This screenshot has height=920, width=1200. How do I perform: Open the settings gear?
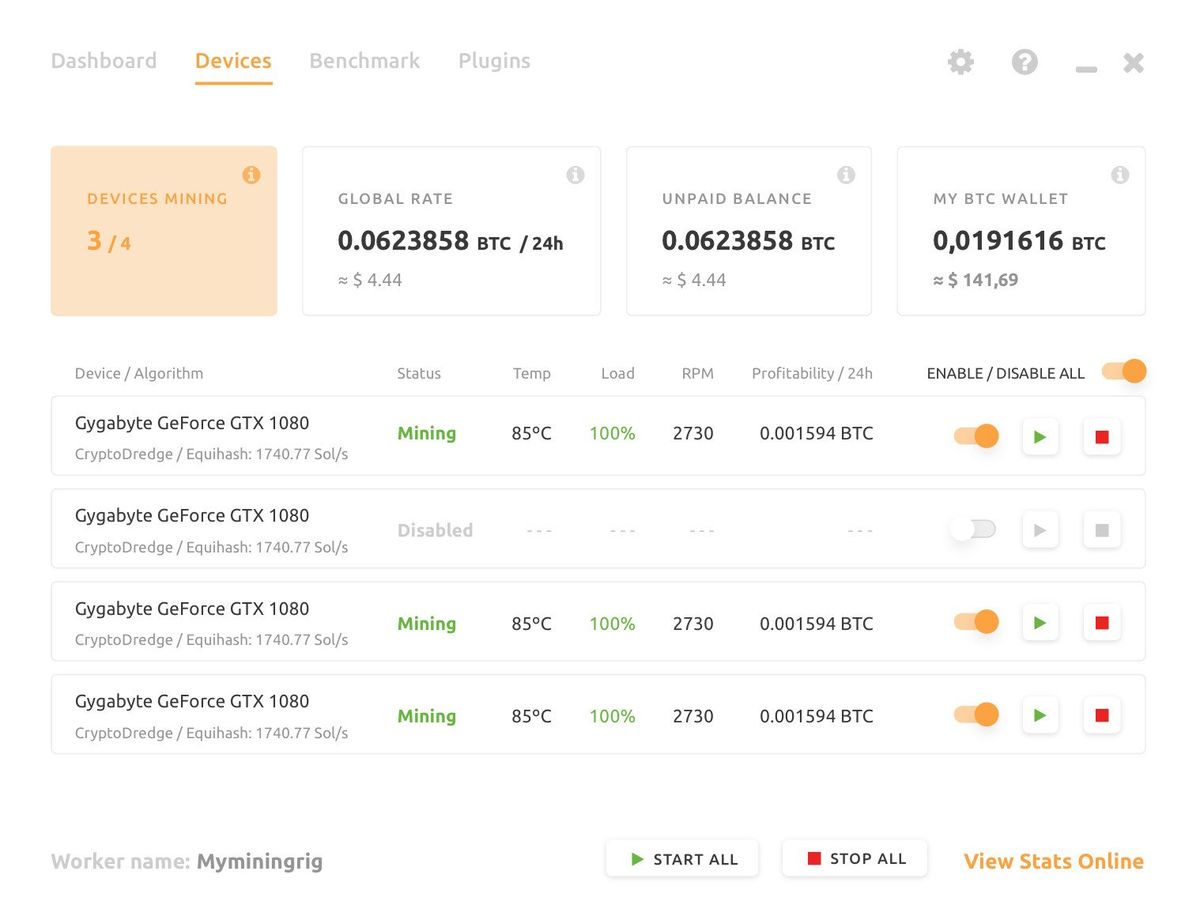coord(960,62)
